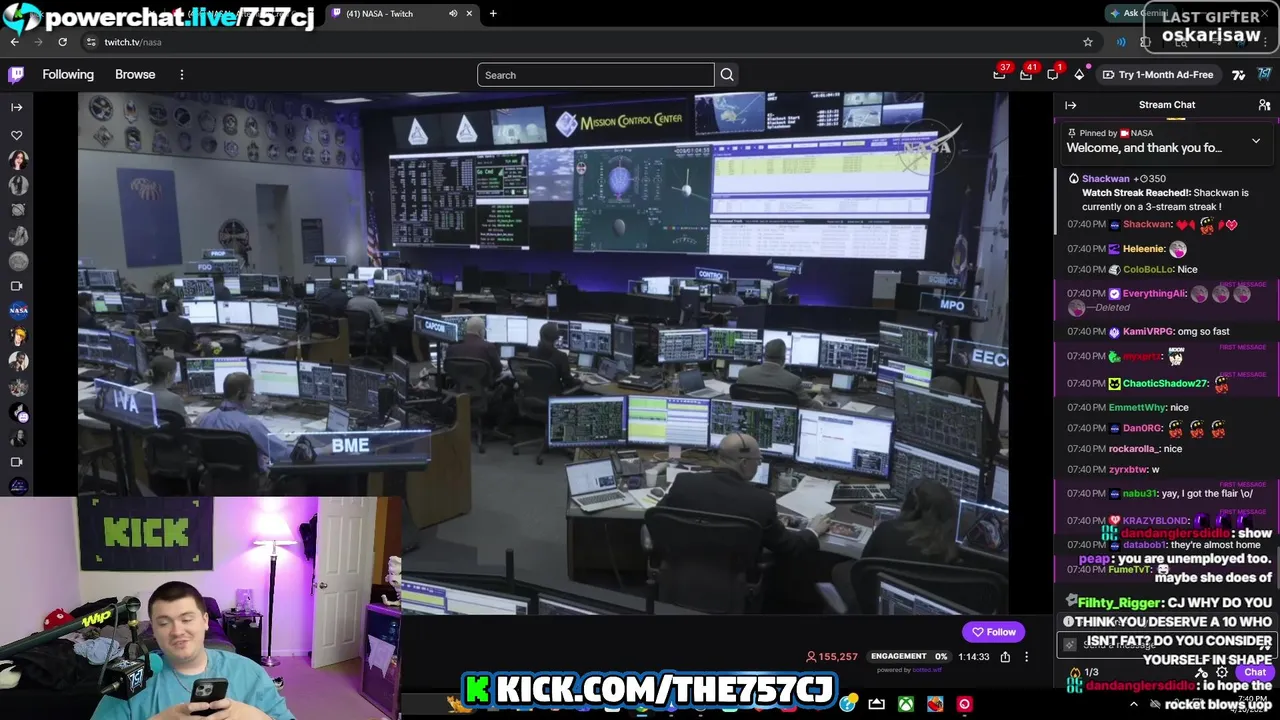
Task: Open moderator sword tools icon
Action: pyautogui.click(x=1202, y=673)
